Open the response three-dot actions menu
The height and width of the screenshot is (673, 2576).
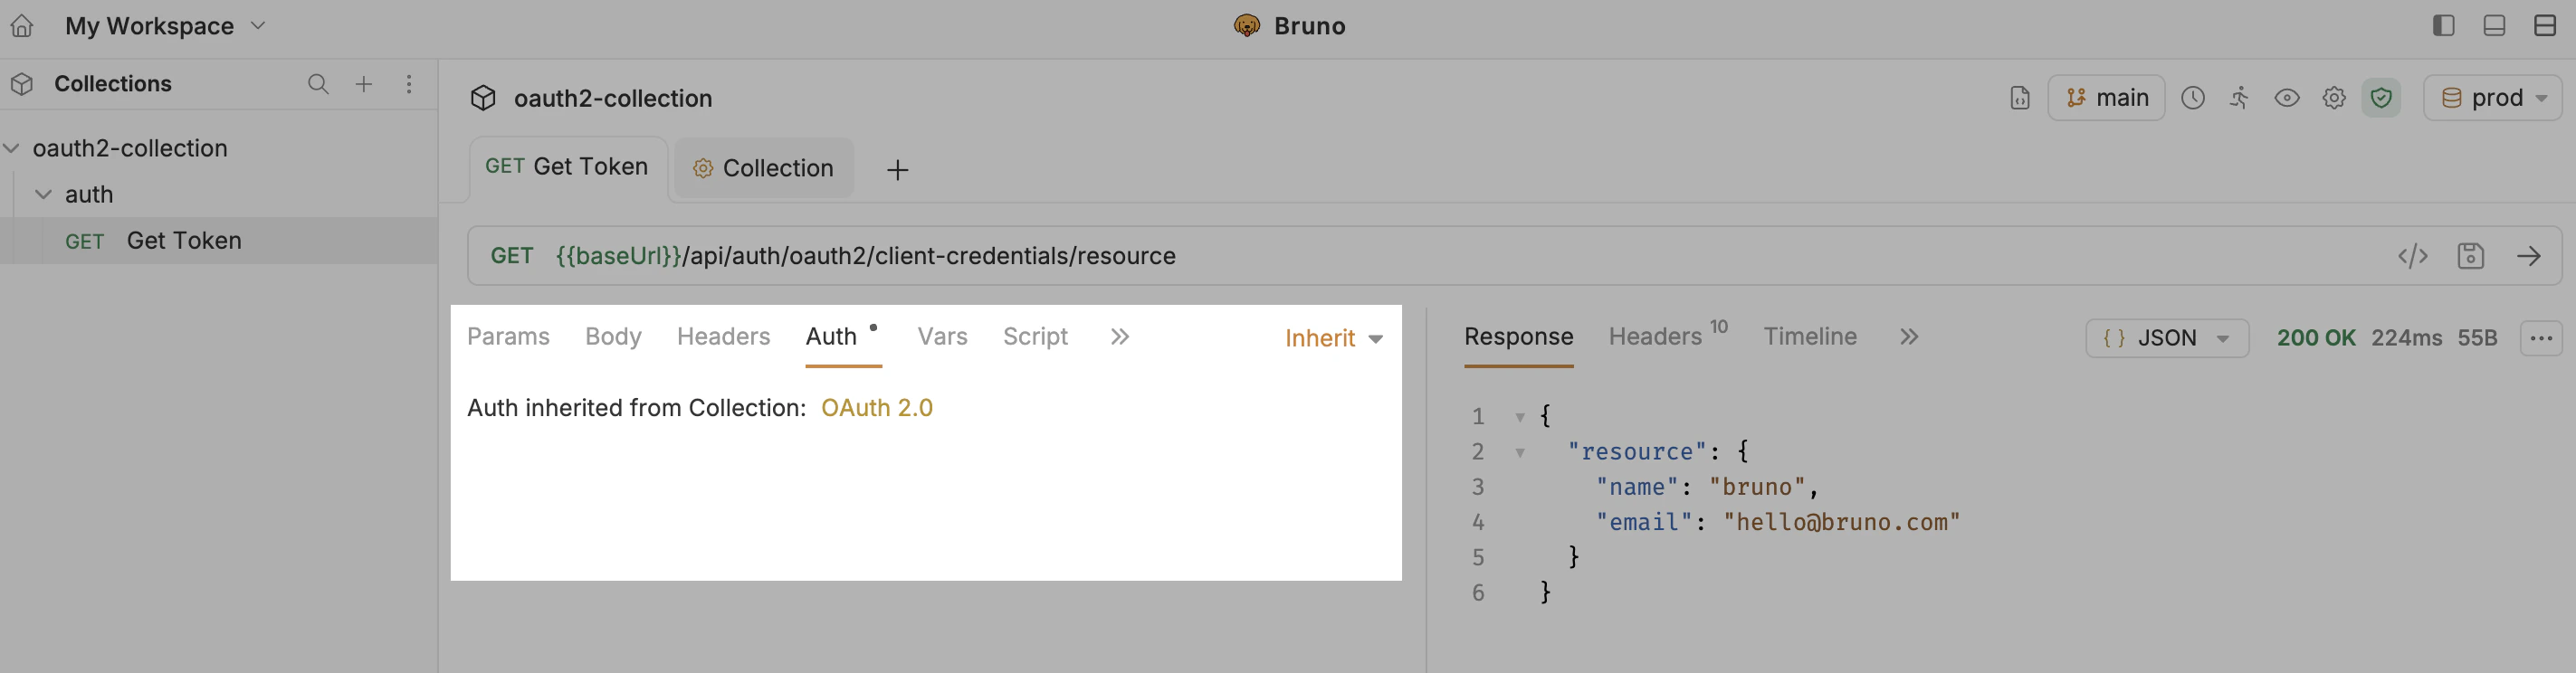pyautogui.click(x=2541, y=339)
